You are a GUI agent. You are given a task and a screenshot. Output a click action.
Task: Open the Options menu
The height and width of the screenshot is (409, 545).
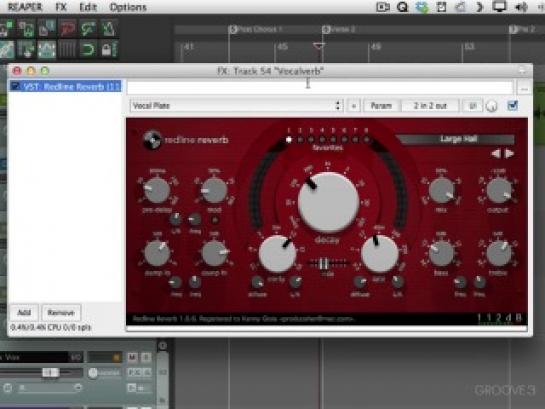coord(128,7)
